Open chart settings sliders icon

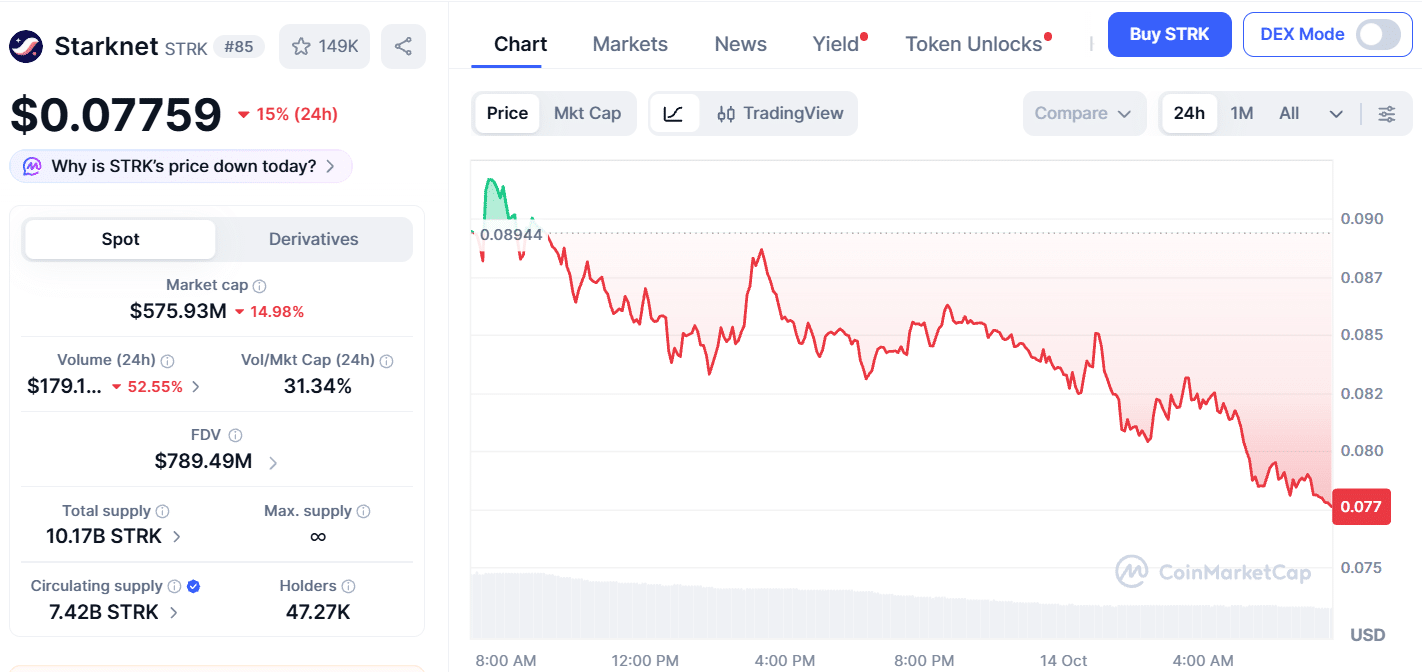tap(1387, 114)
